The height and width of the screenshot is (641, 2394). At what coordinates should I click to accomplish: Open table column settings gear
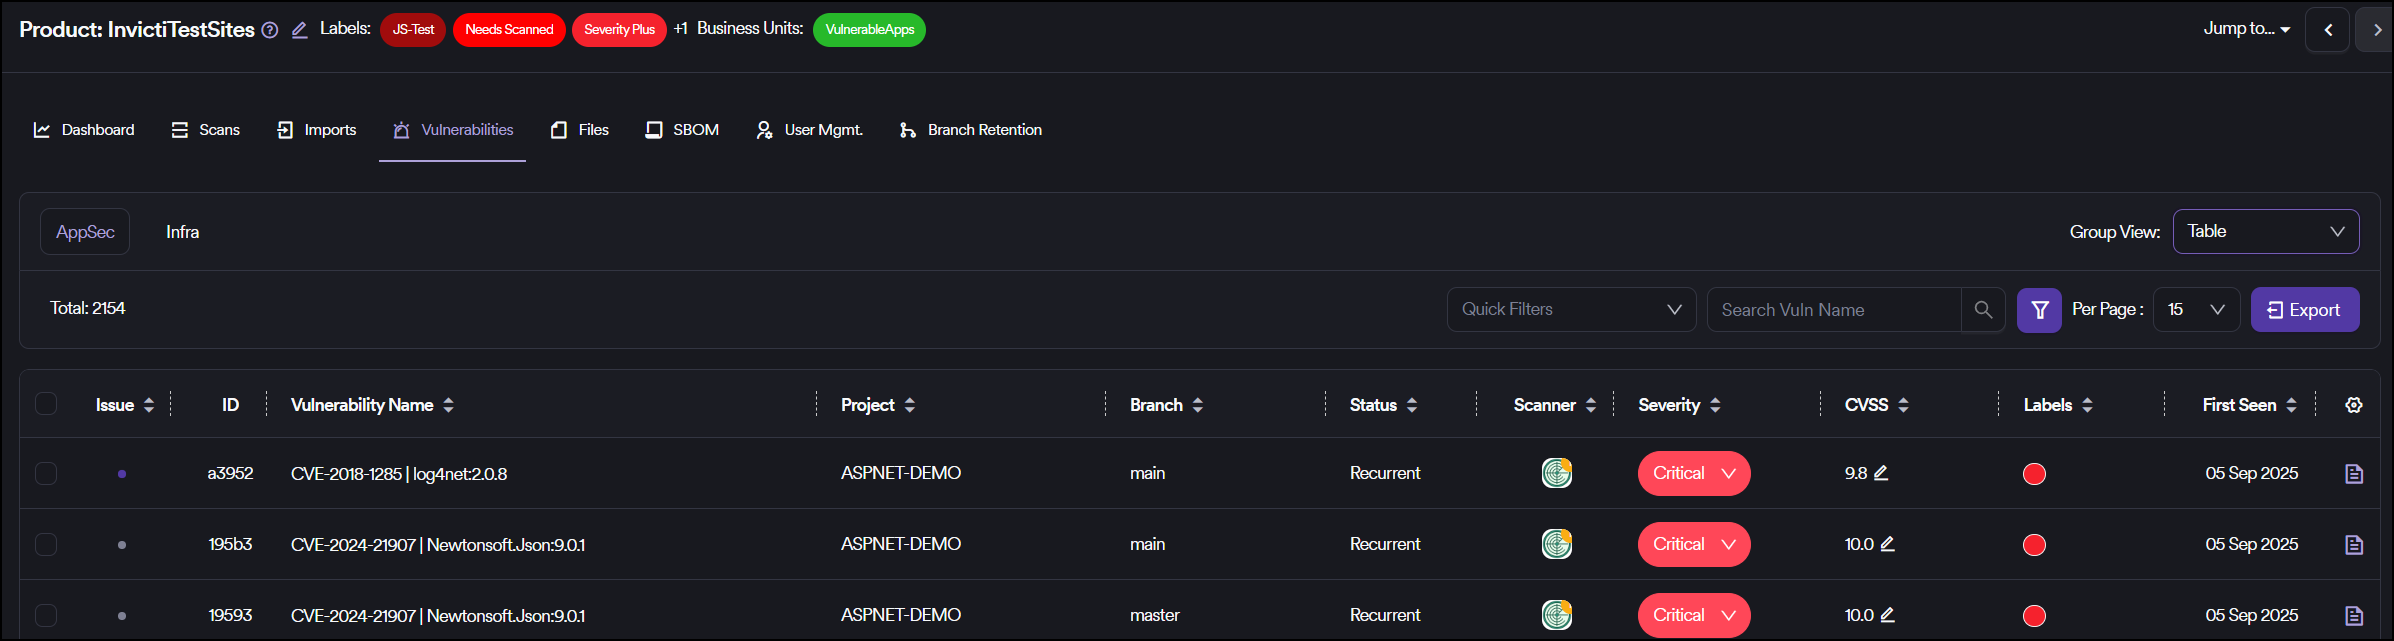pyautogui.click(x=2354, y=405)
